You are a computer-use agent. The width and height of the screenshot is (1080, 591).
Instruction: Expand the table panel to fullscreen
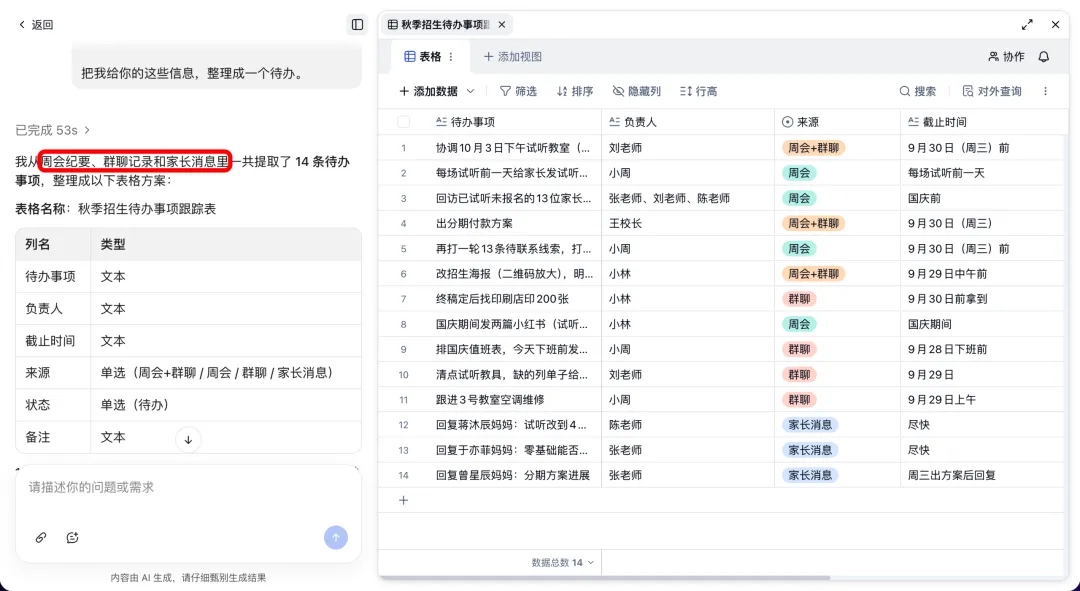coord(1027,25)
